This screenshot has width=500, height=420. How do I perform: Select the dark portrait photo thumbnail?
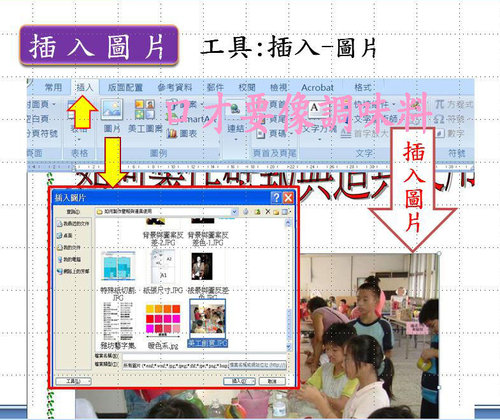pos(202,266)
